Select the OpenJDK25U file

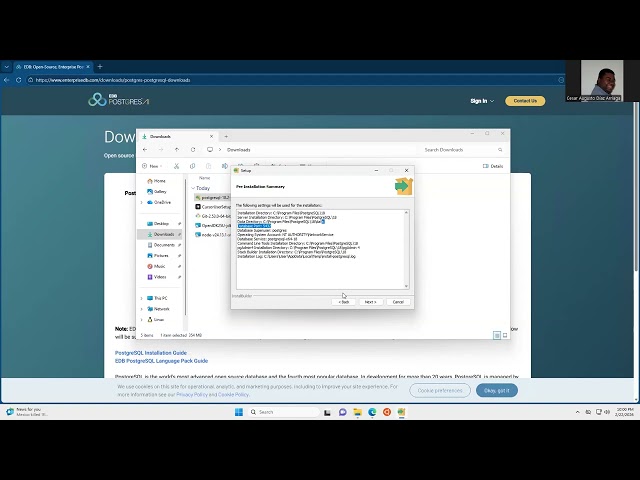click(213, 225)
